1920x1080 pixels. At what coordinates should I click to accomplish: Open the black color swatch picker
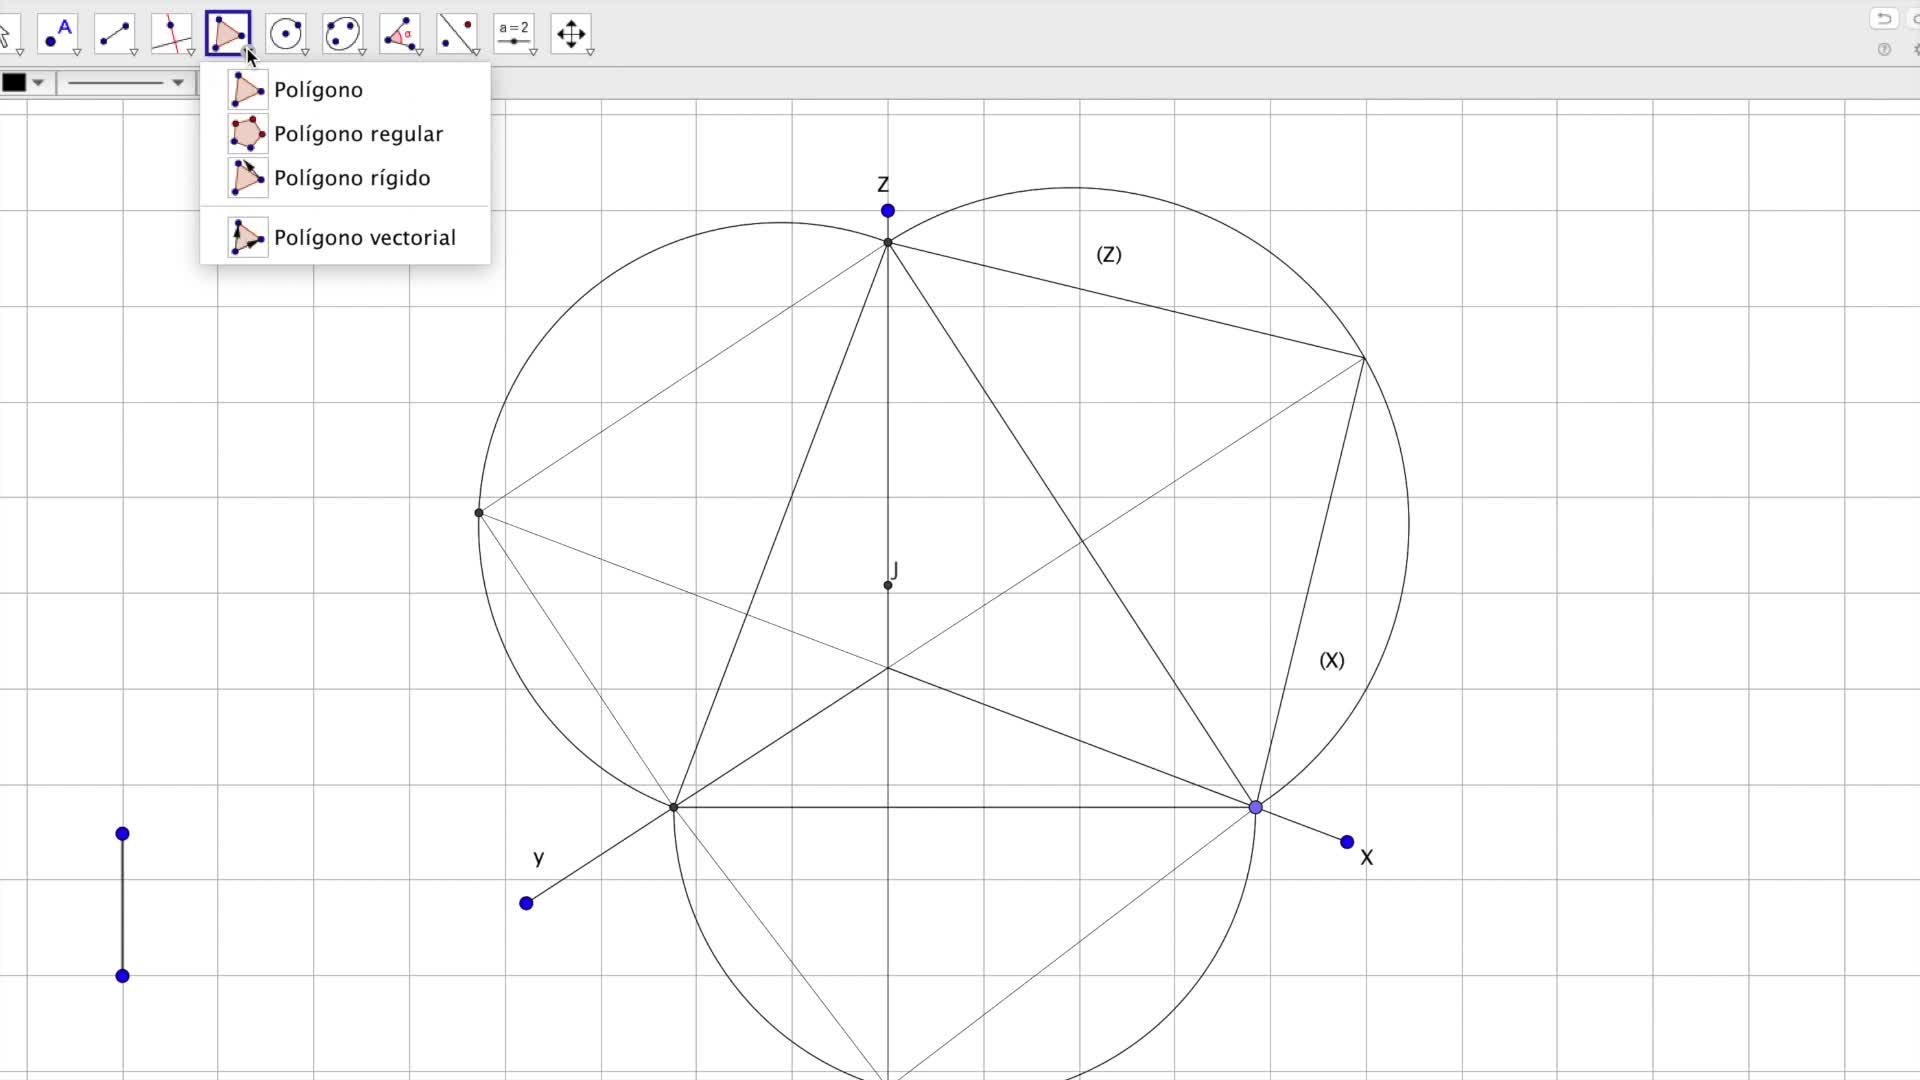click(x=15, y=83)
